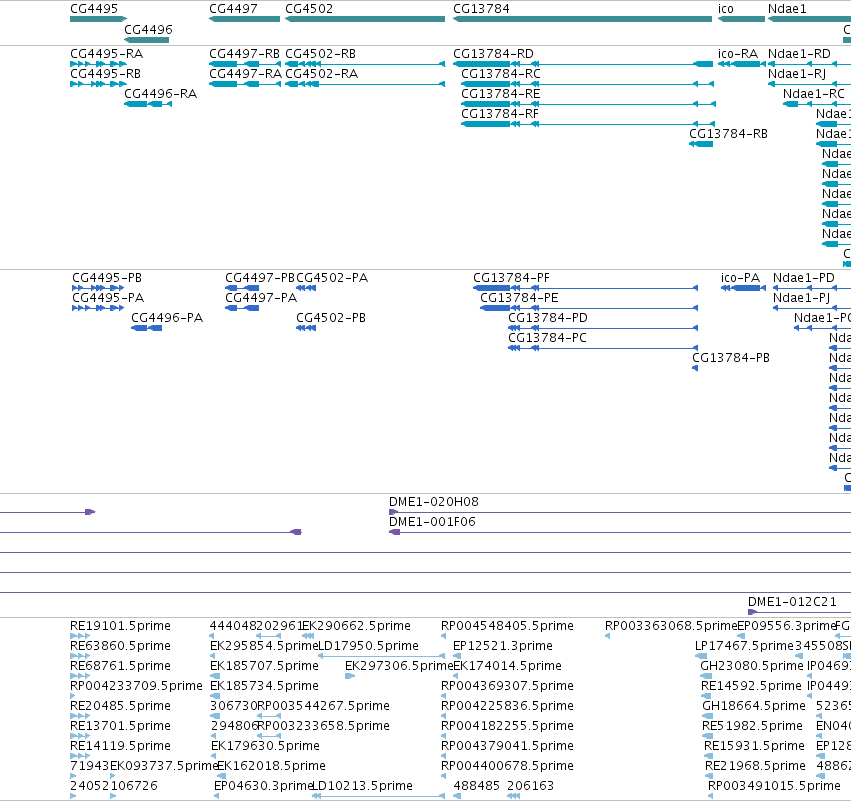Select BAC clone label DME1-012C21

pyautogui.click(x=792, y=601)
